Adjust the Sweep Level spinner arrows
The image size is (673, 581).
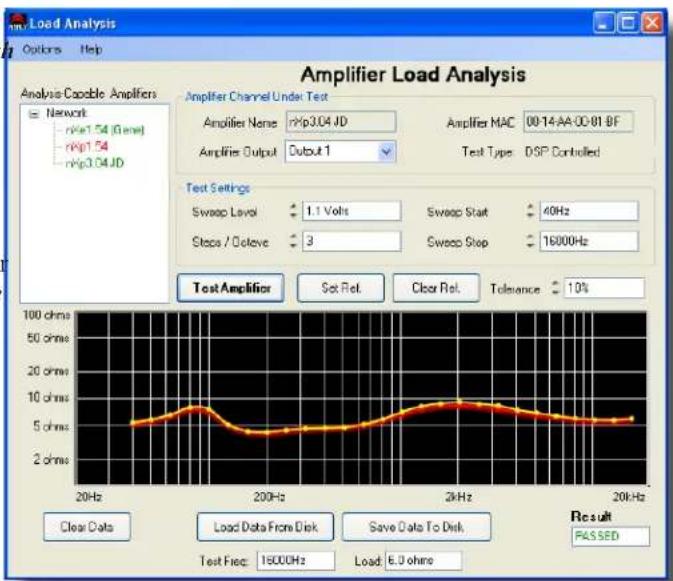point(293,211)
